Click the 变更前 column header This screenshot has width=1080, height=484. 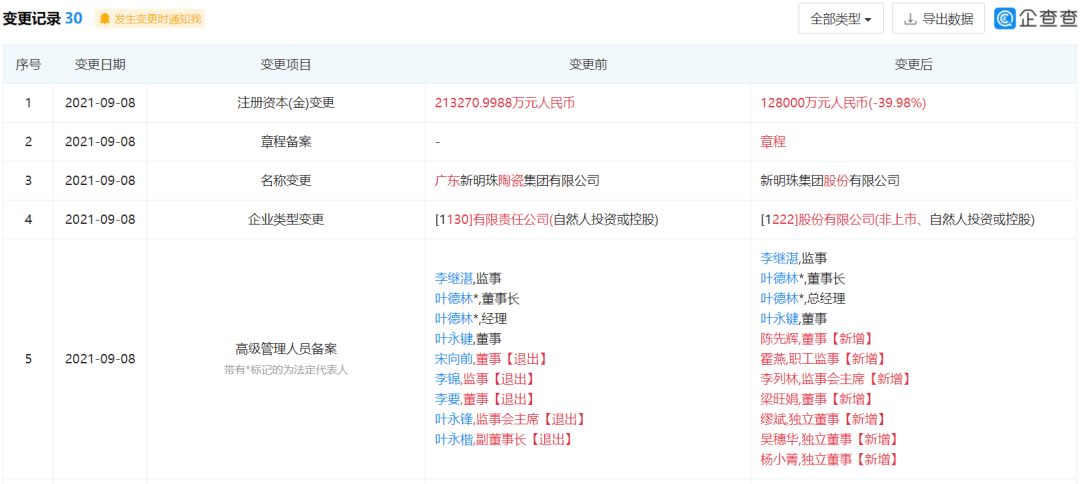(x=588, y=65)
